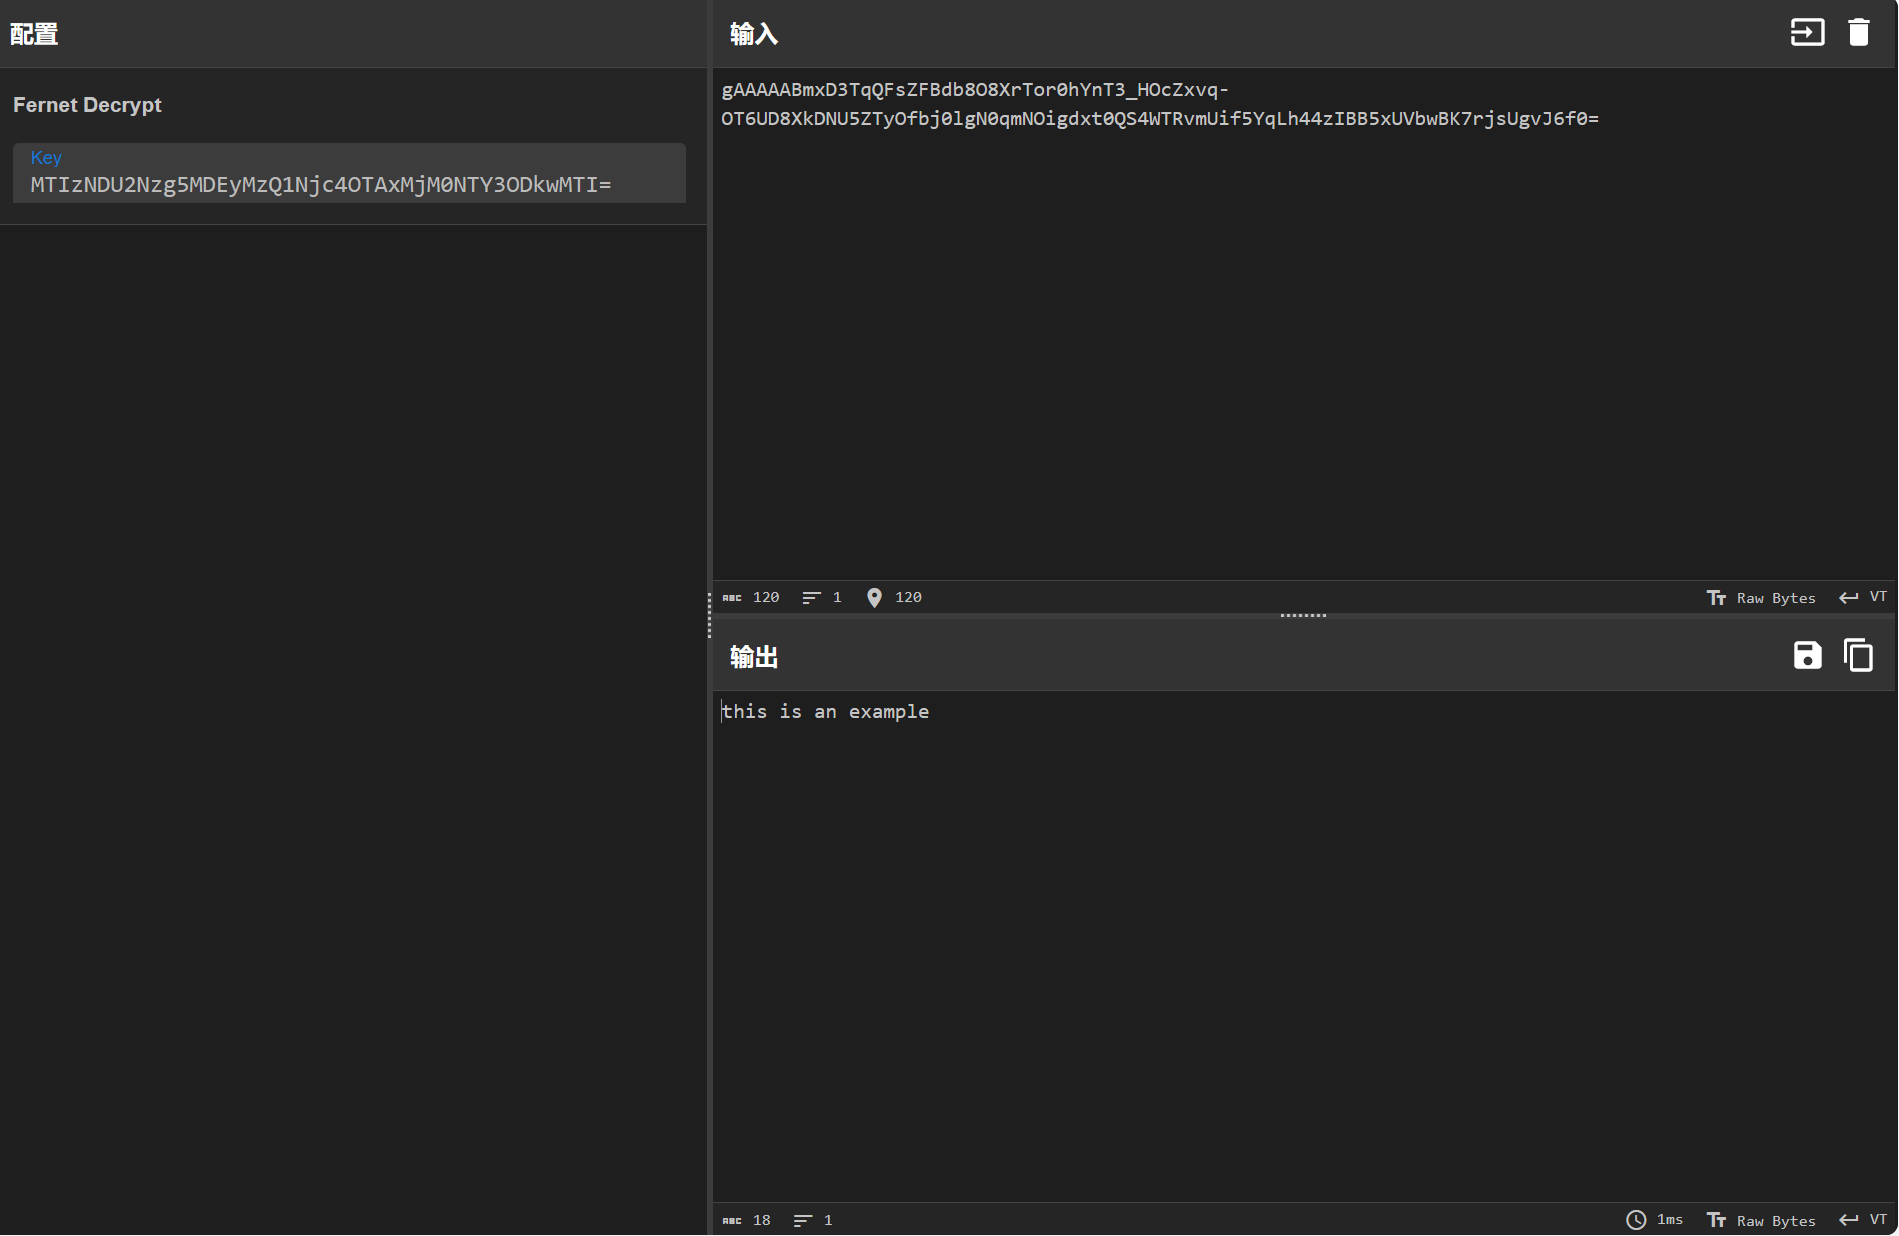Focus the input ciphertext text area

(1304, 324)
